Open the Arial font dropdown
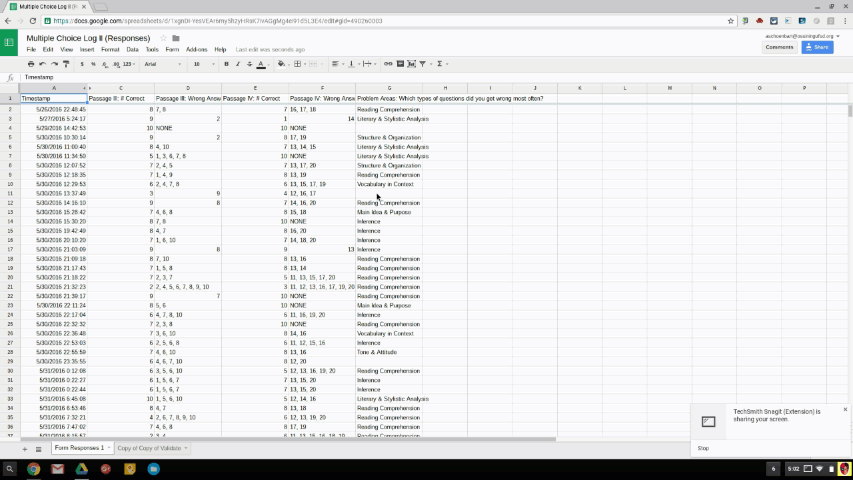Viewport: 853px width, 480px height. pyautogui.click(x=163, y=64)
